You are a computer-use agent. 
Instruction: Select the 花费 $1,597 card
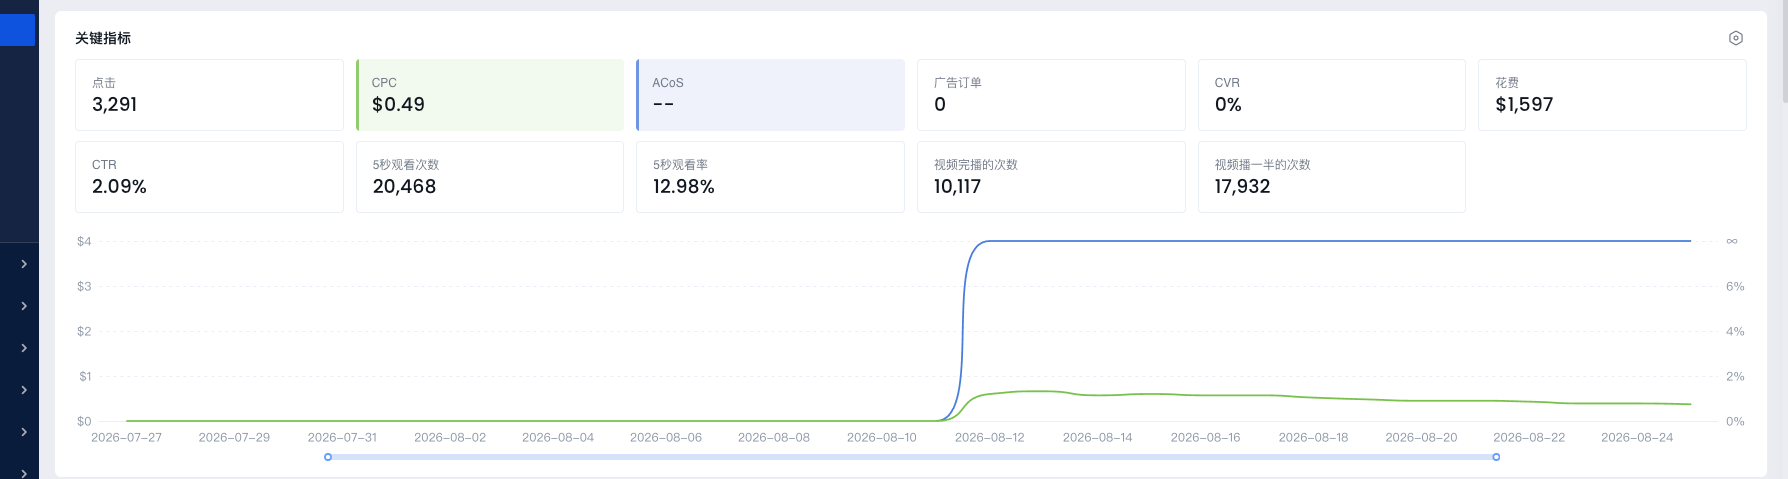coord(1612,95)
